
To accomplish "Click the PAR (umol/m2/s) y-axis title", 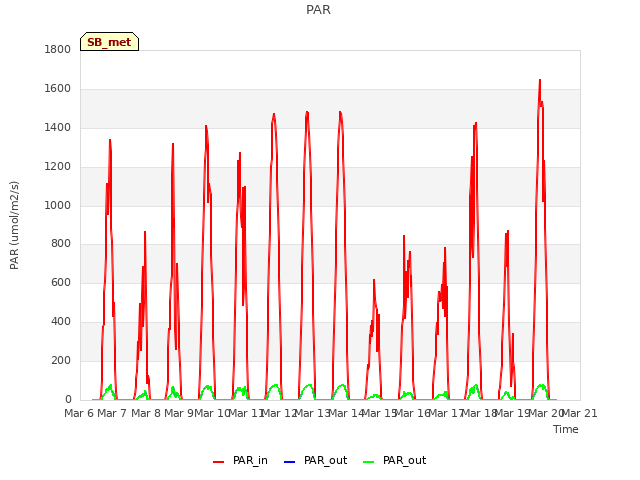I will [14, 225].
